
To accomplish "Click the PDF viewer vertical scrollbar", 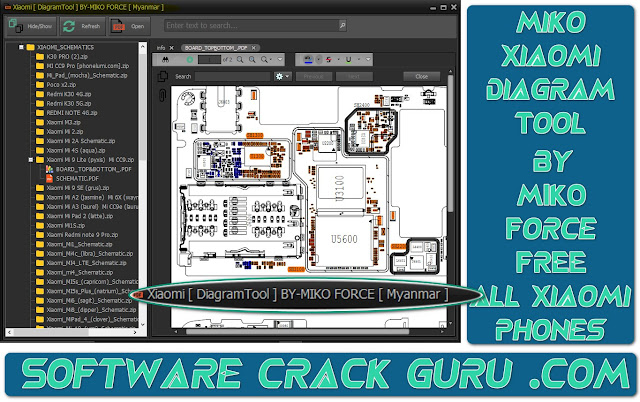I will (x=450, y=143).
